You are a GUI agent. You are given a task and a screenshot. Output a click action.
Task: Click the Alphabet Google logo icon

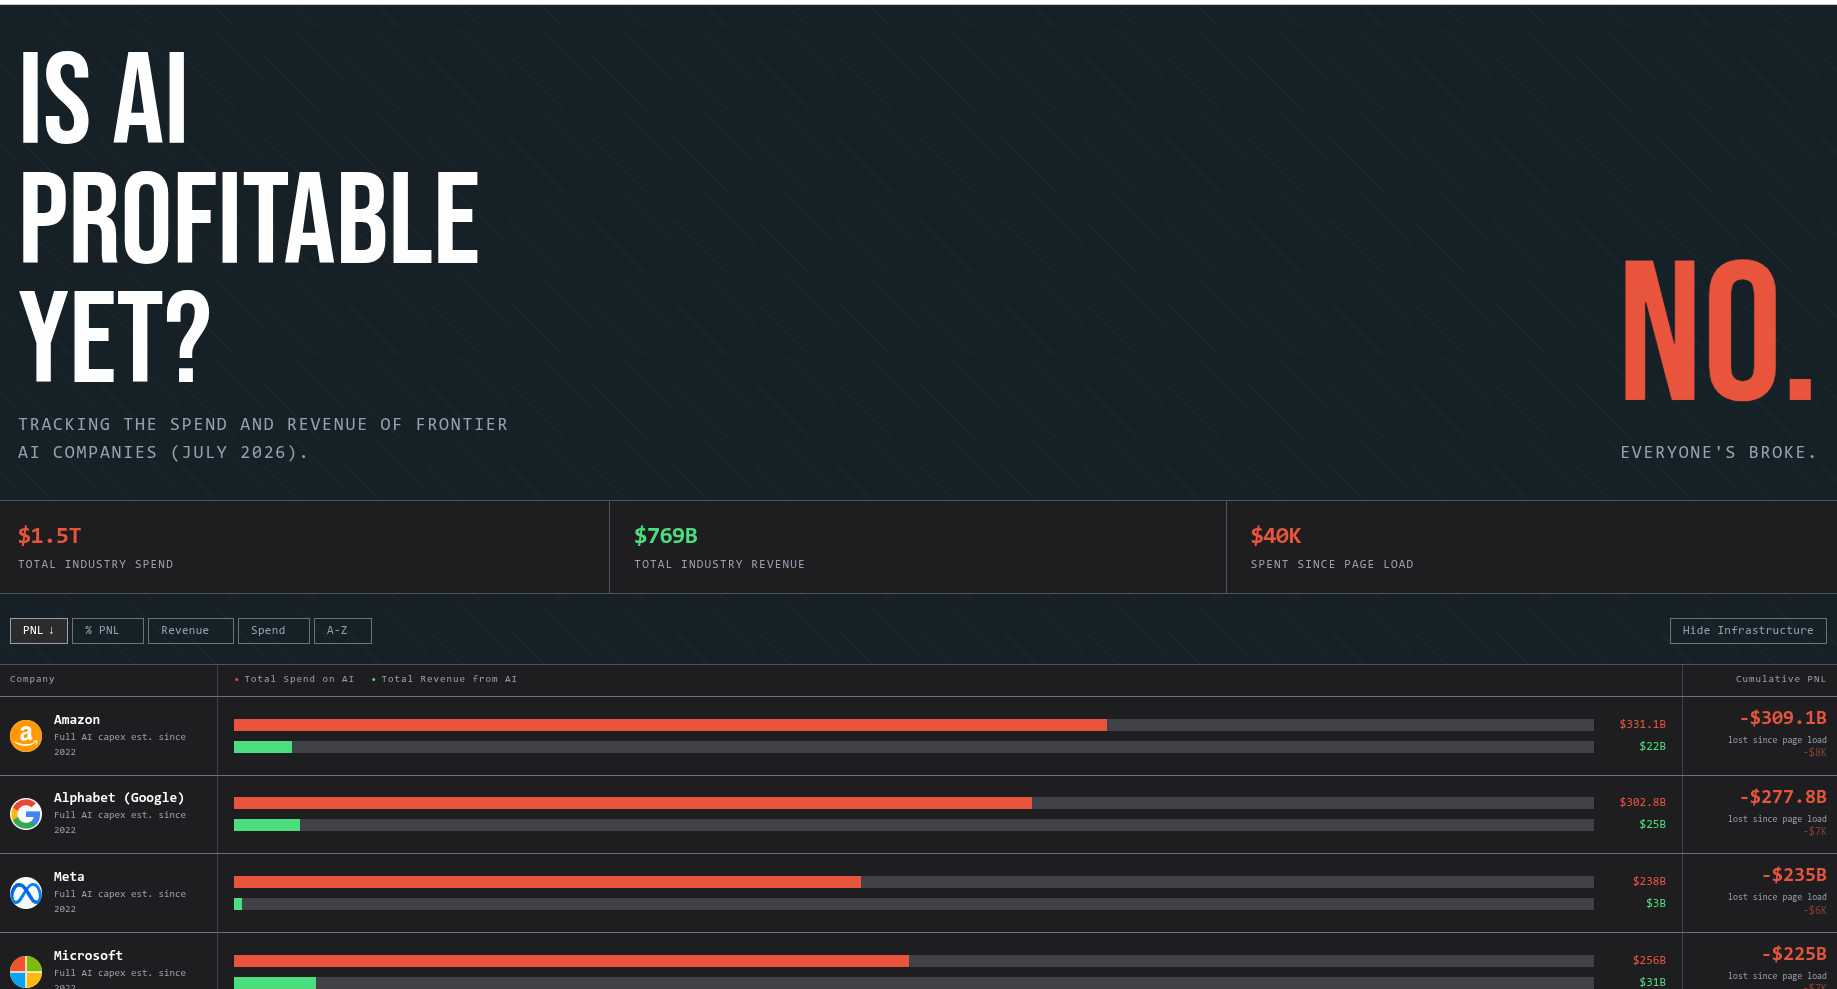[26, 814]
